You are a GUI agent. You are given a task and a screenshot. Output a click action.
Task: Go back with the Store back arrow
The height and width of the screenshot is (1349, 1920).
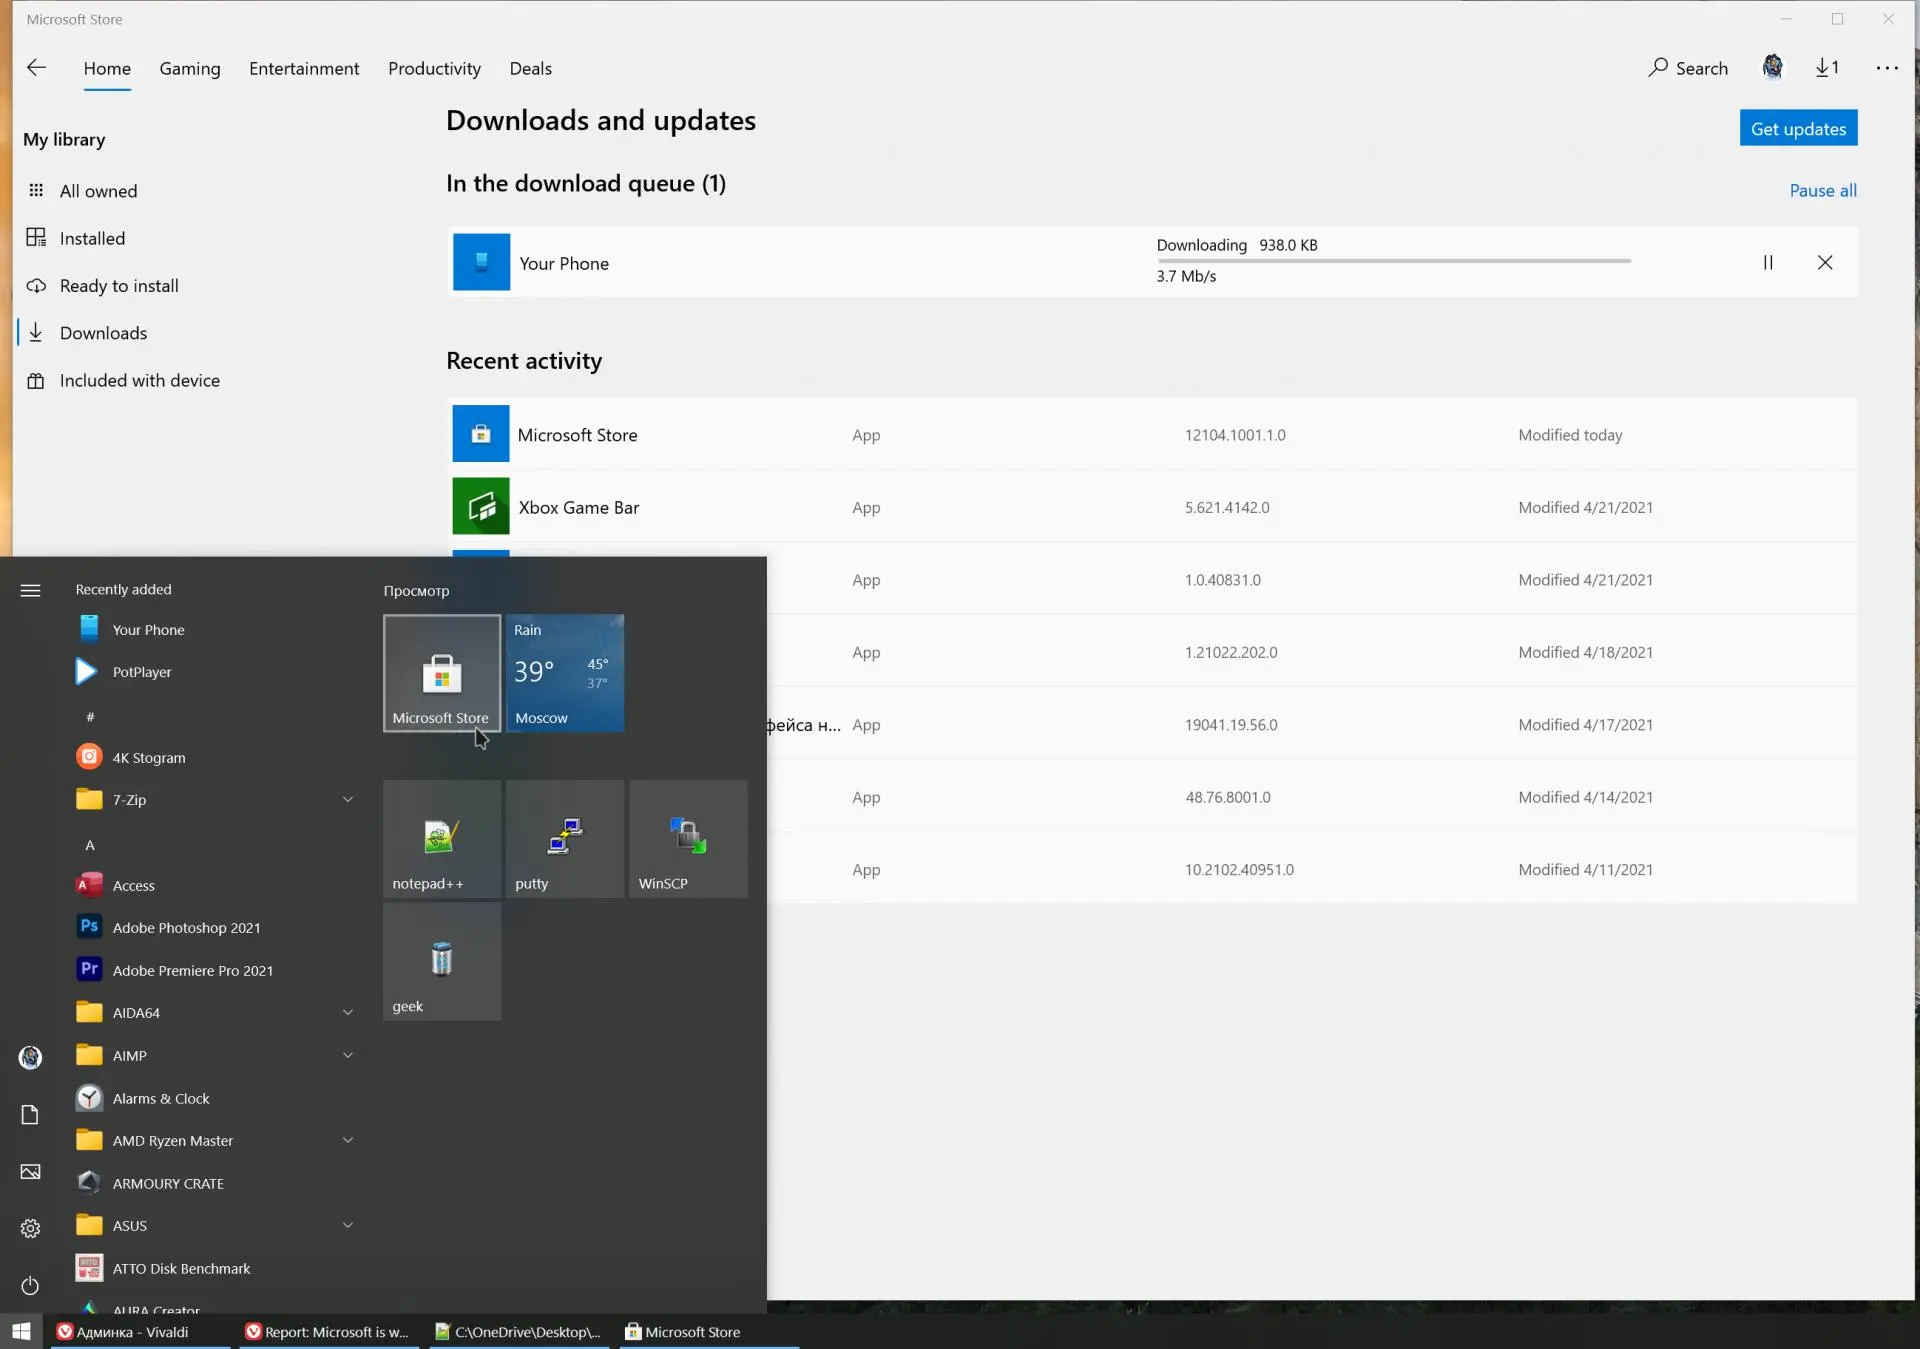click(37, 68)
